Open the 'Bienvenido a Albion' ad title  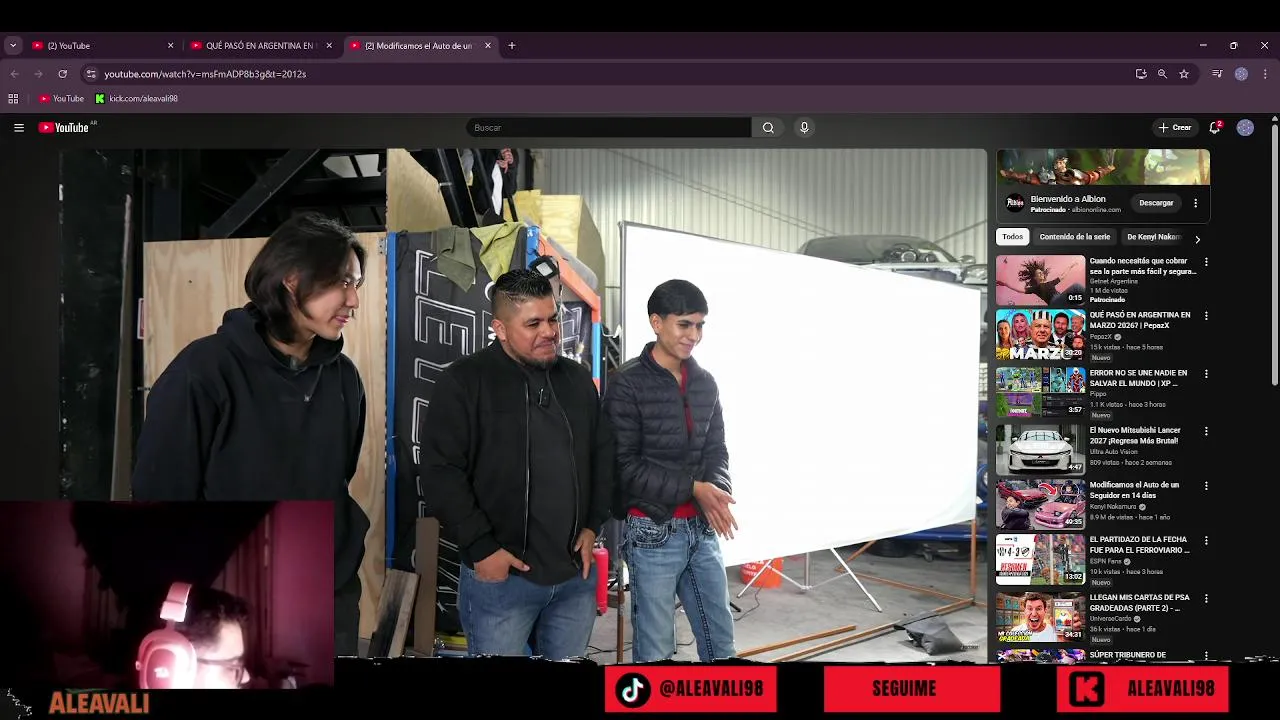pyautogui.click(x=1068, y=199)
